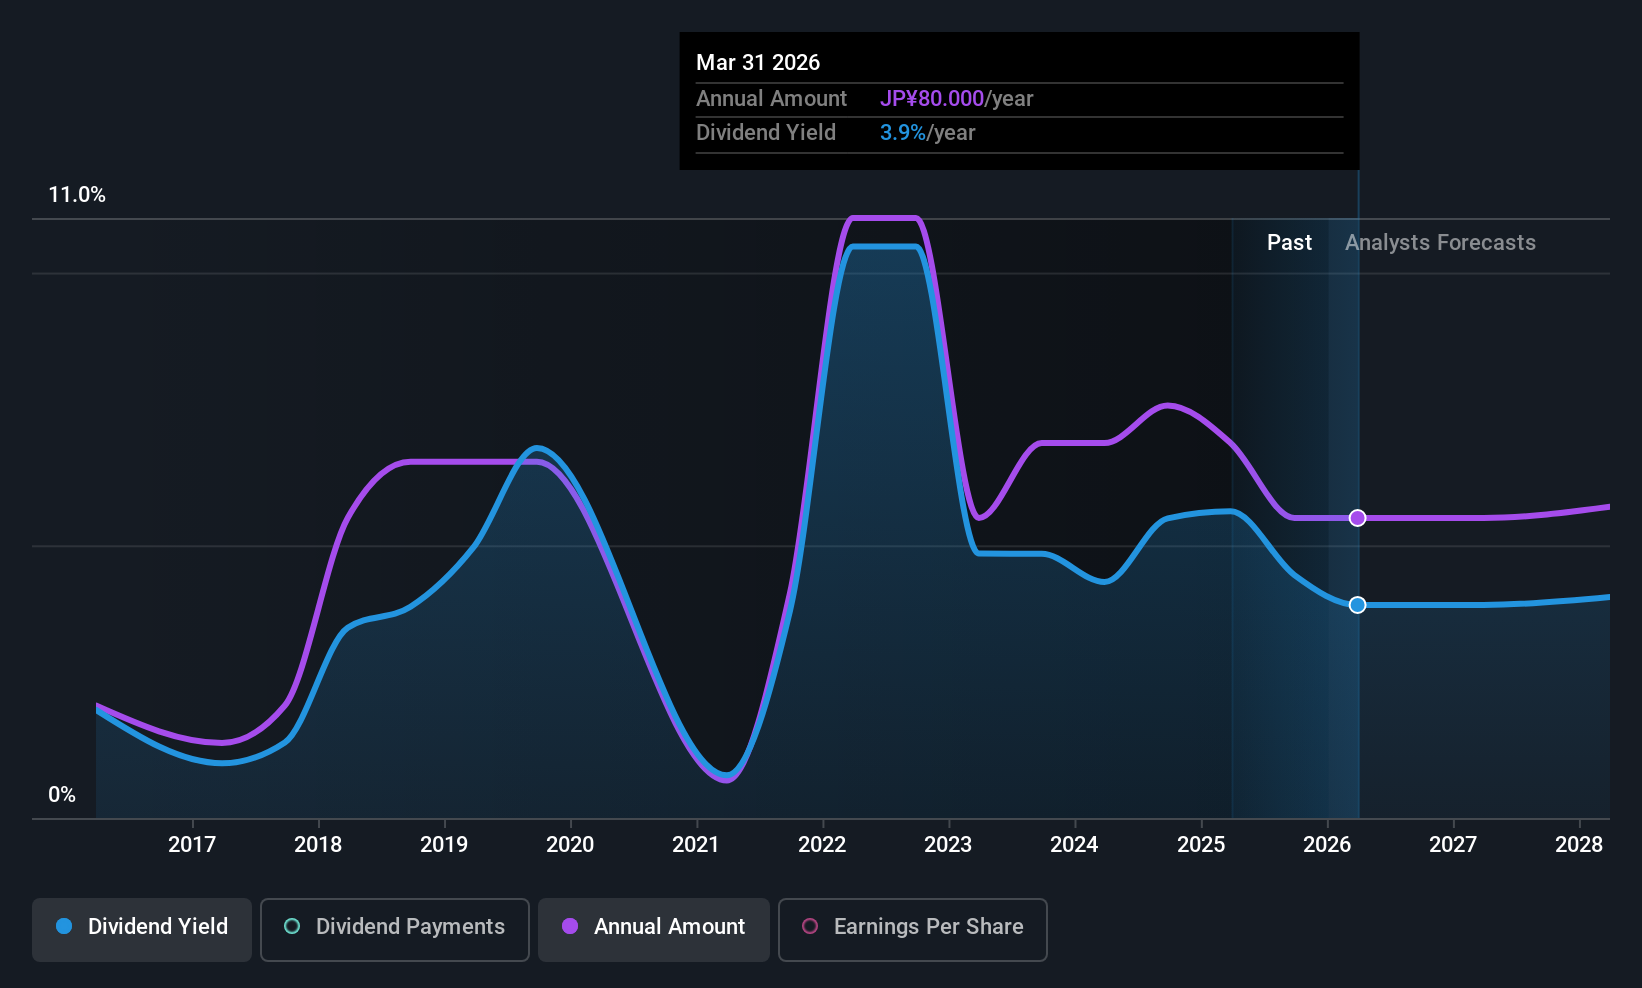Image resolution: width=1642 pixels, height=988 pixels.
Task: Click the 2026 x-axis year label
Action: click(x=1327, y=845)
